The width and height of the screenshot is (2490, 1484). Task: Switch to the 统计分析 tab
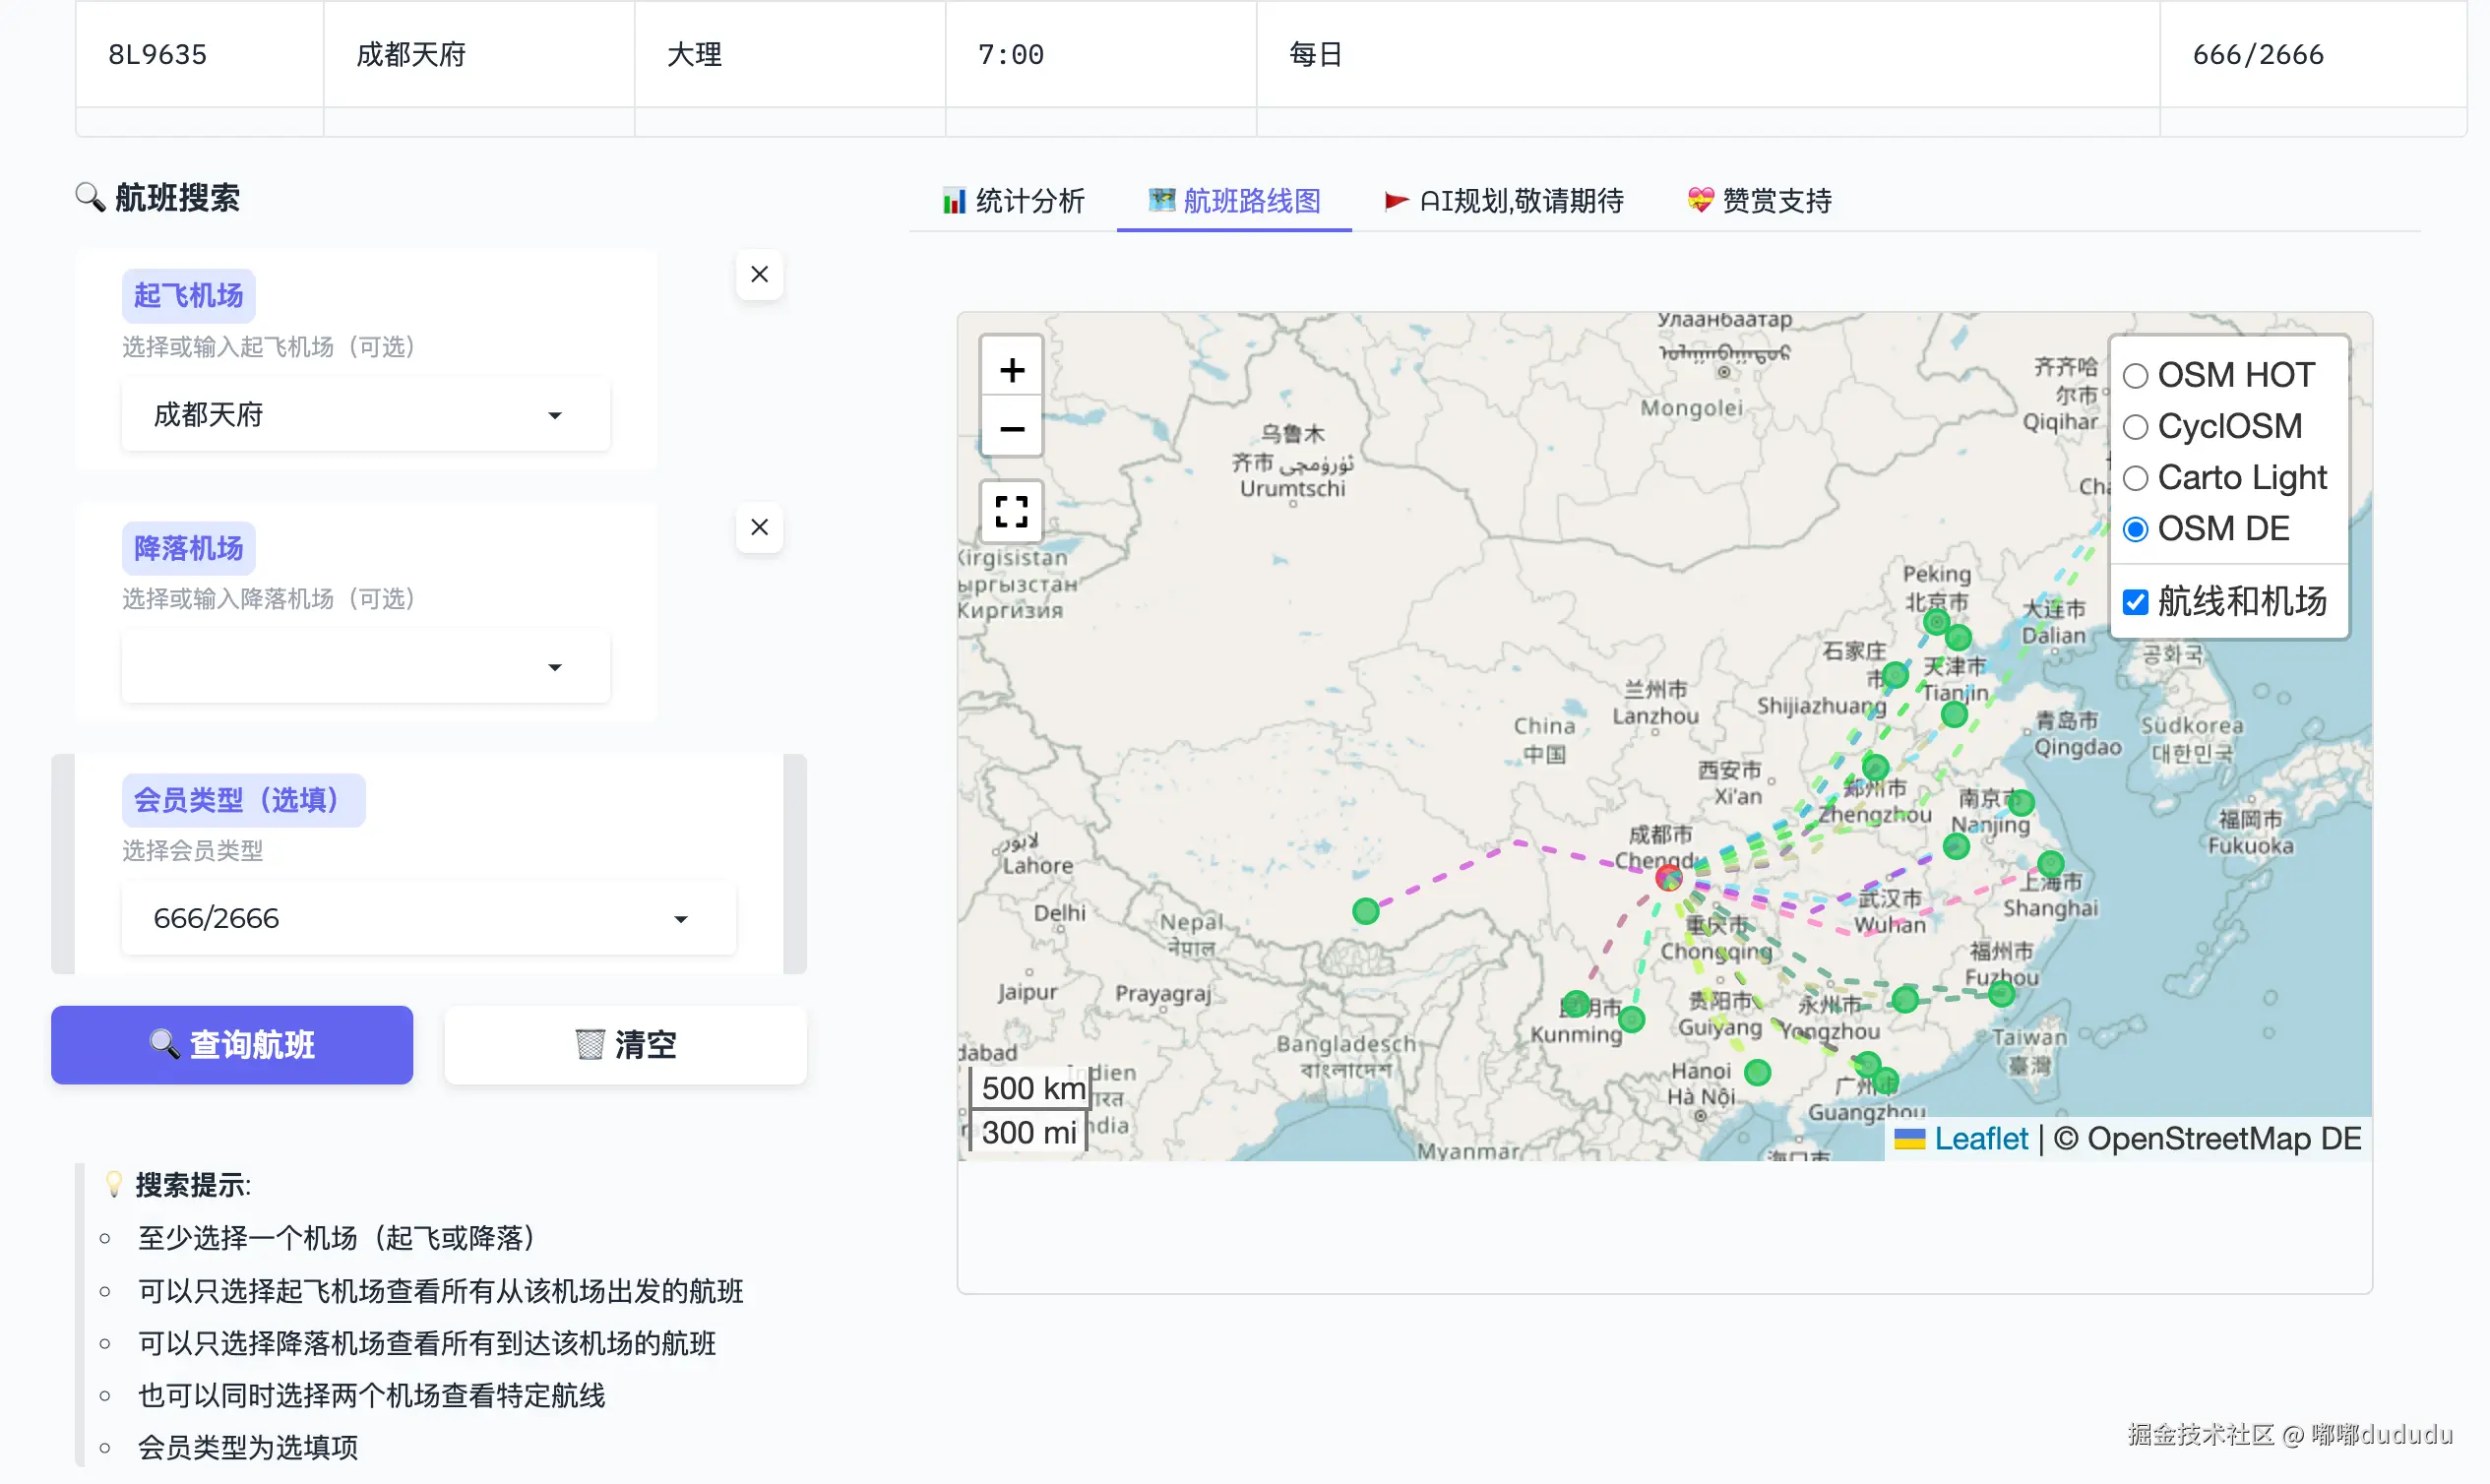point(1013,201)
